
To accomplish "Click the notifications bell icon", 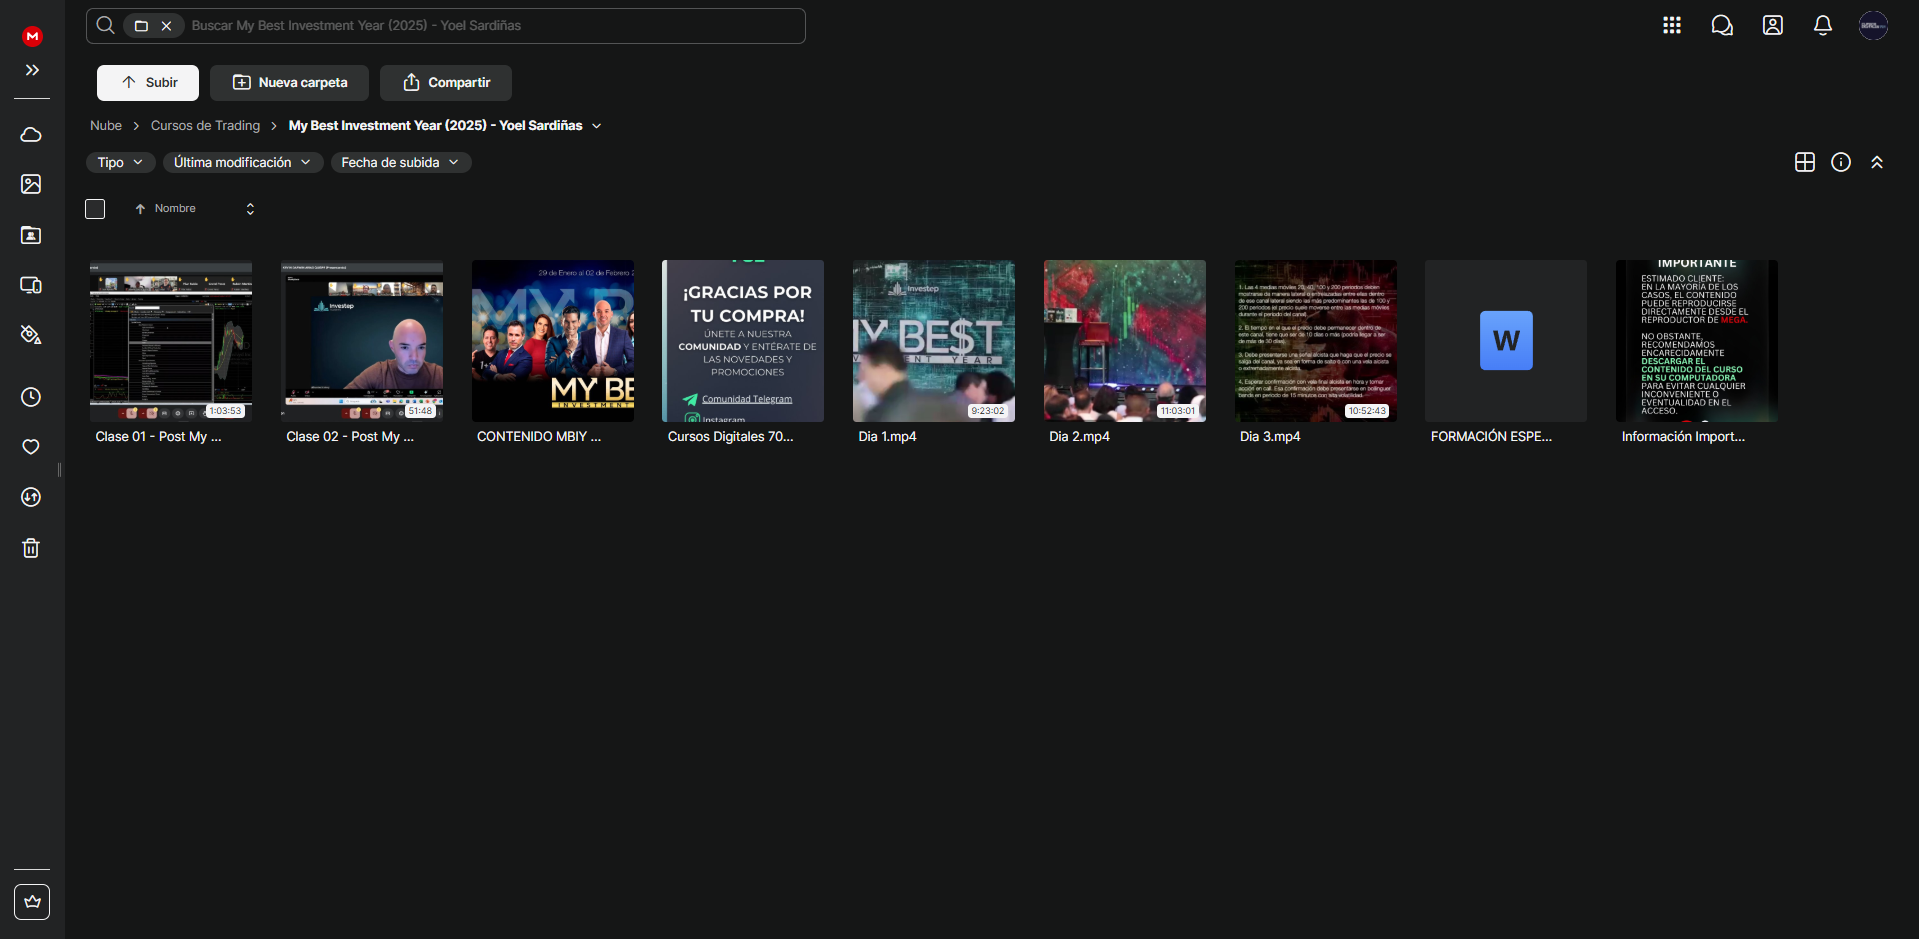I will pos(1822,26).
